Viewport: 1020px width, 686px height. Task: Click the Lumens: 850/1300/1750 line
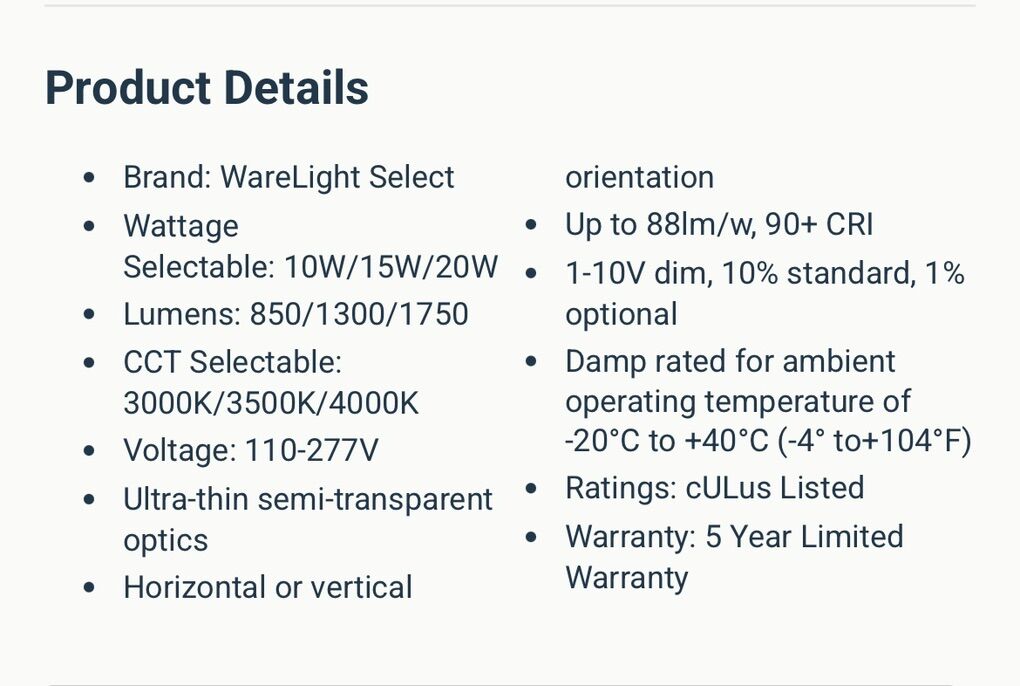coord(296,314)
